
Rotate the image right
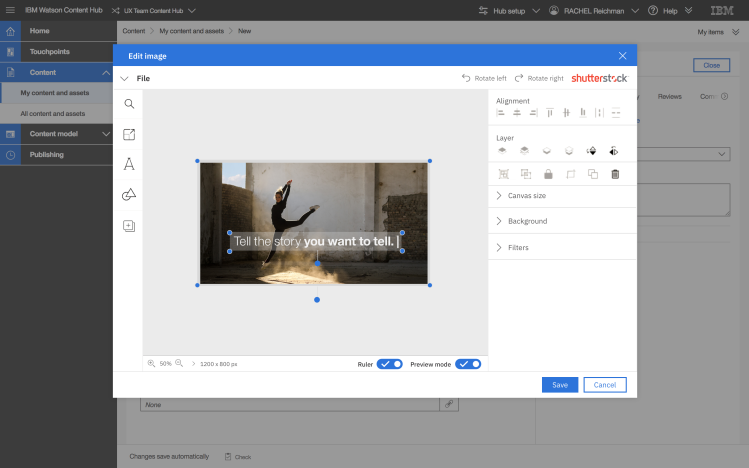click(539, 78)
